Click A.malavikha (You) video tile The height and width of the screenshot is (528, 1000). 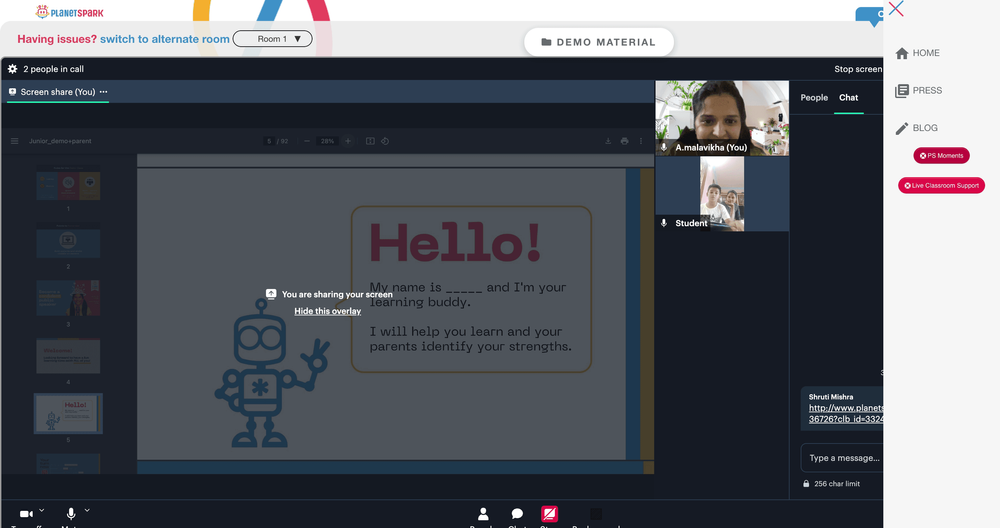722,118
